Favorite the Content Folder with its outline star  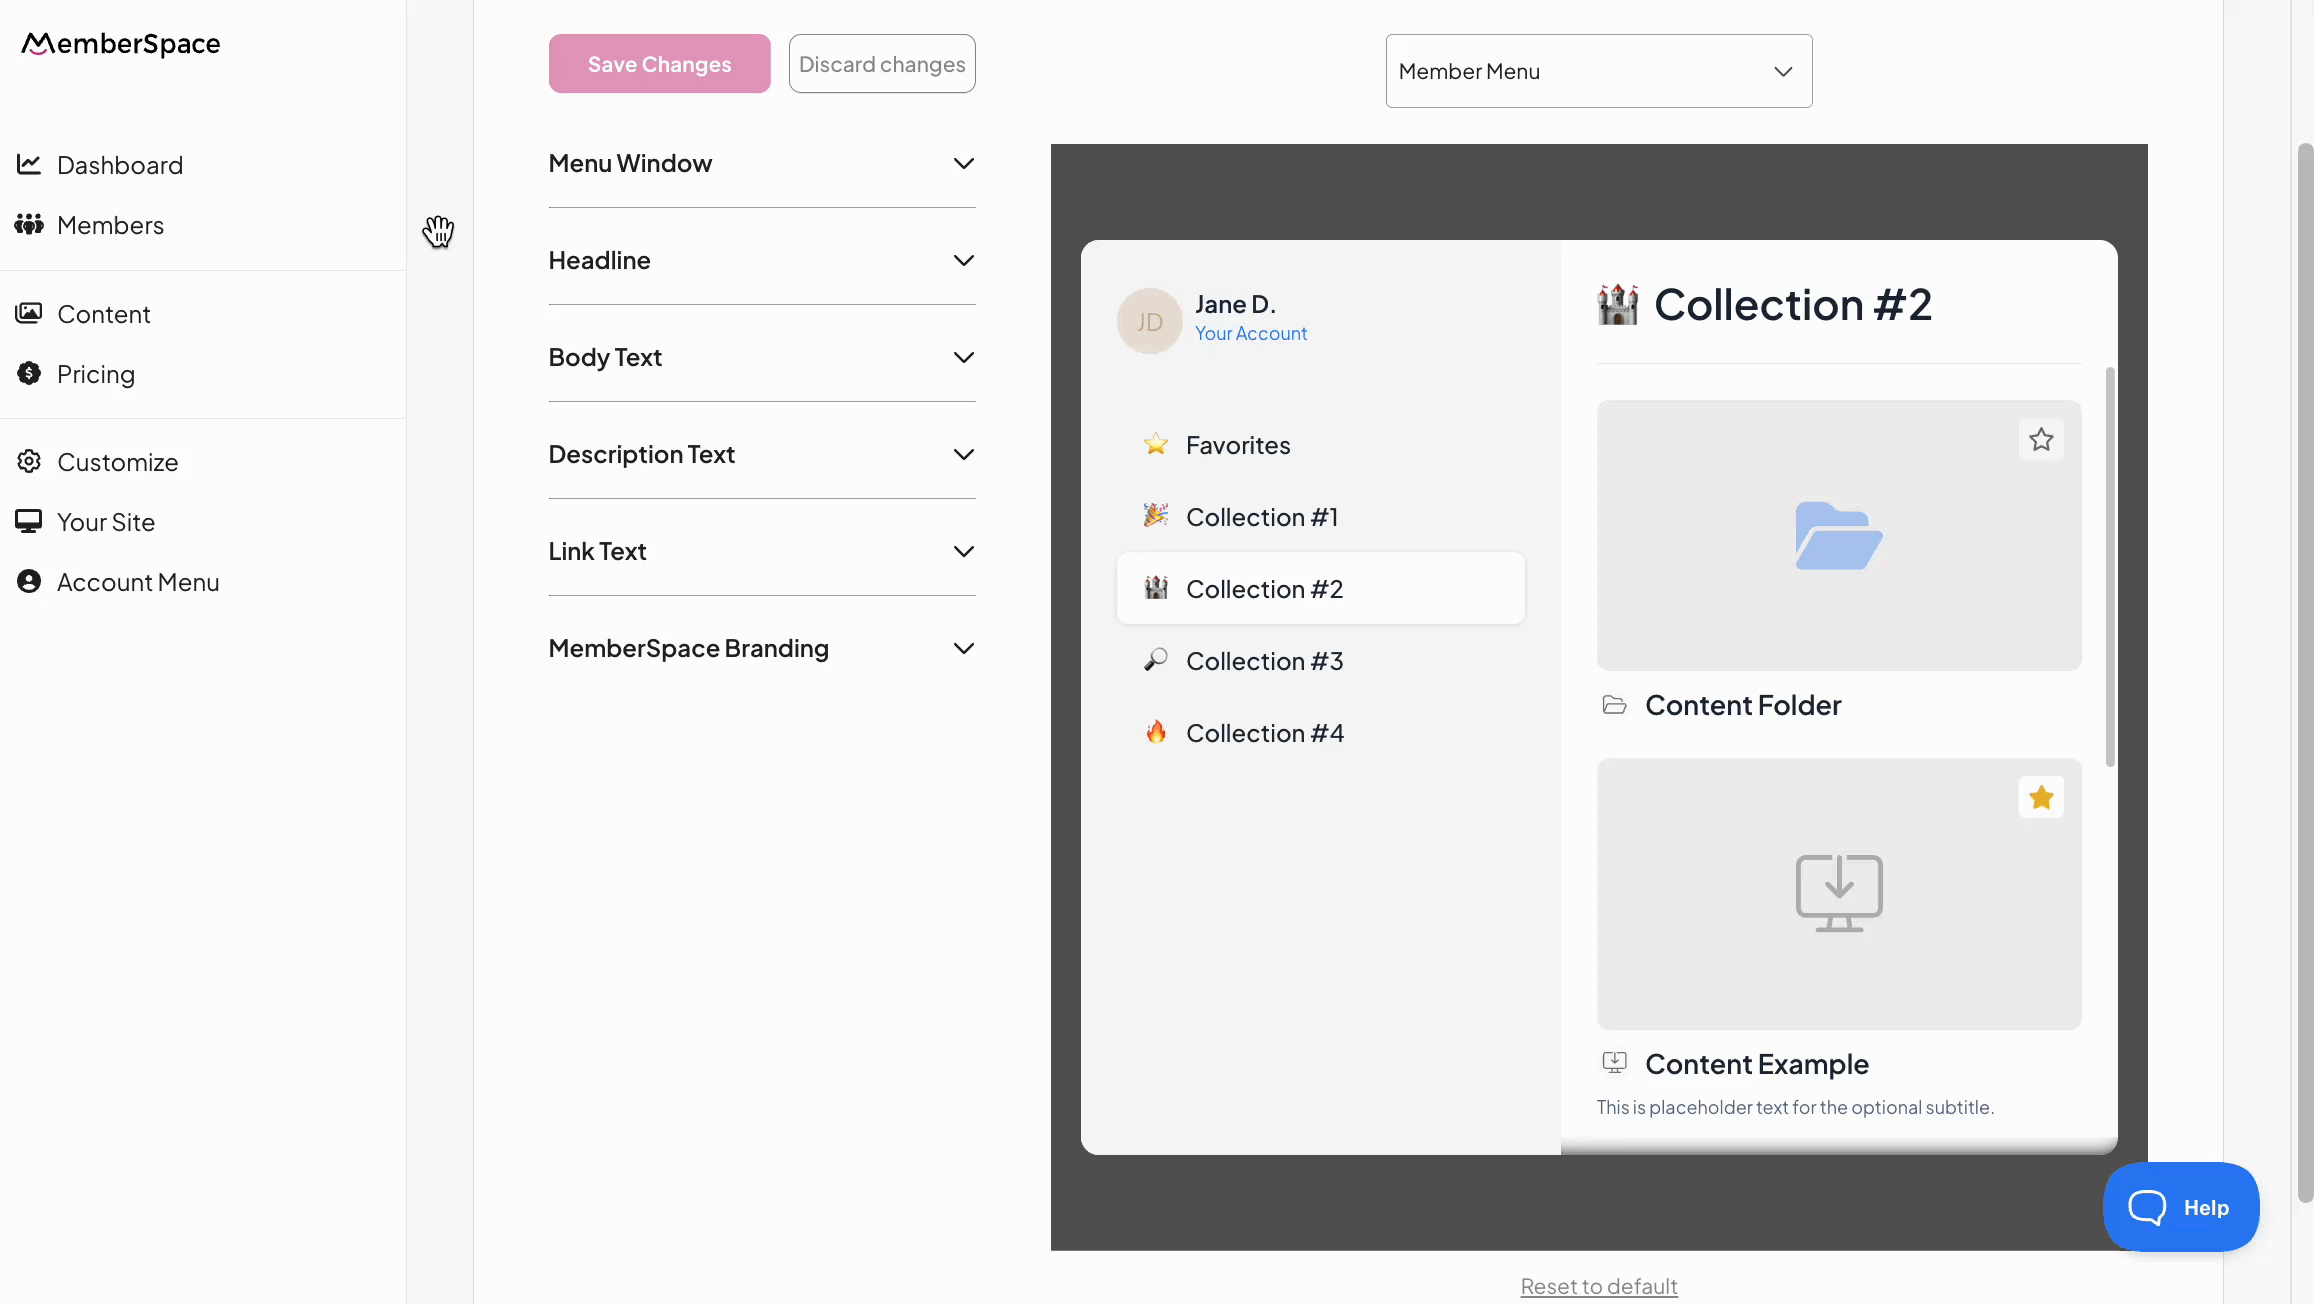pyautogui.click(x=2041, y=439)
